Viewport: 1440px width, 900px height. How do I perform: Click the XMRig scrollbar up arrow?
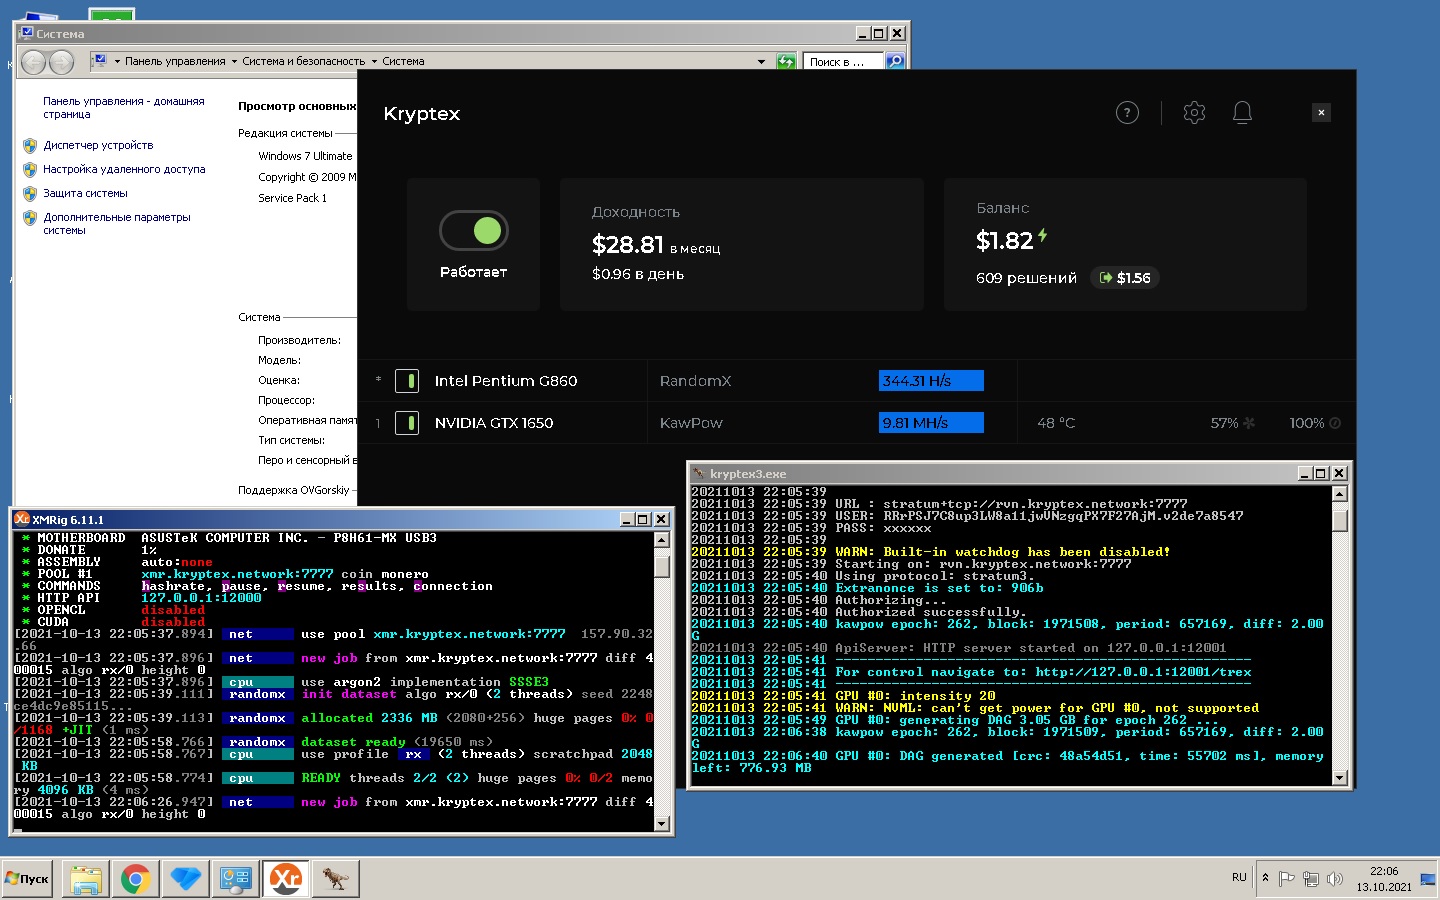coord(661,540)
